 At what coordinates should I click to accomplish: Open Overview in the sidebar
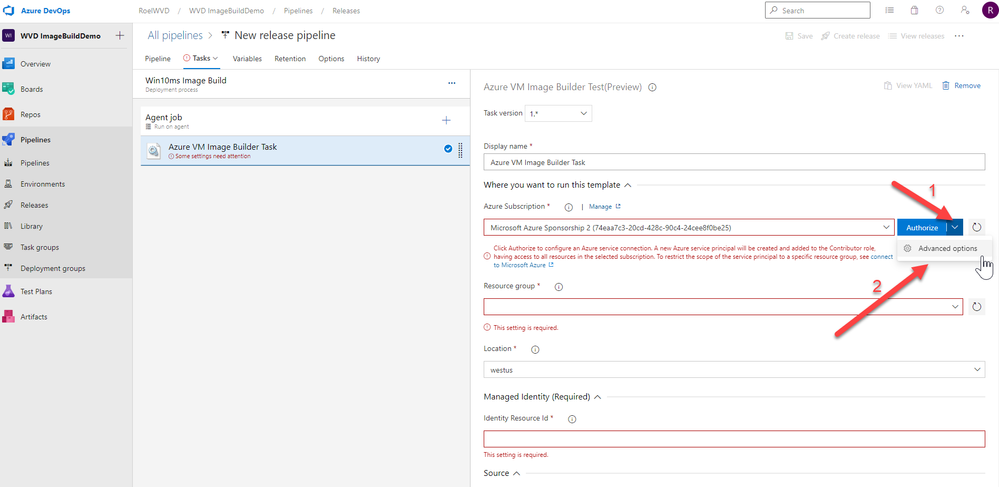pyautogui.click(x=35, y=64)
